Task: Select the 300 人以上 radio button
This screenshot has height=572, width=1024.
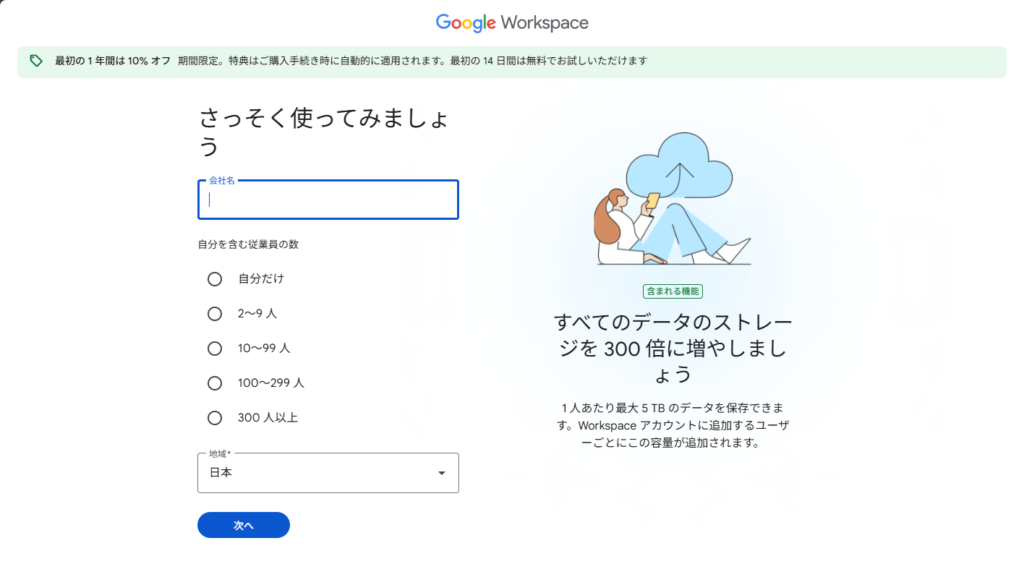Action: [x=214, y=418]
